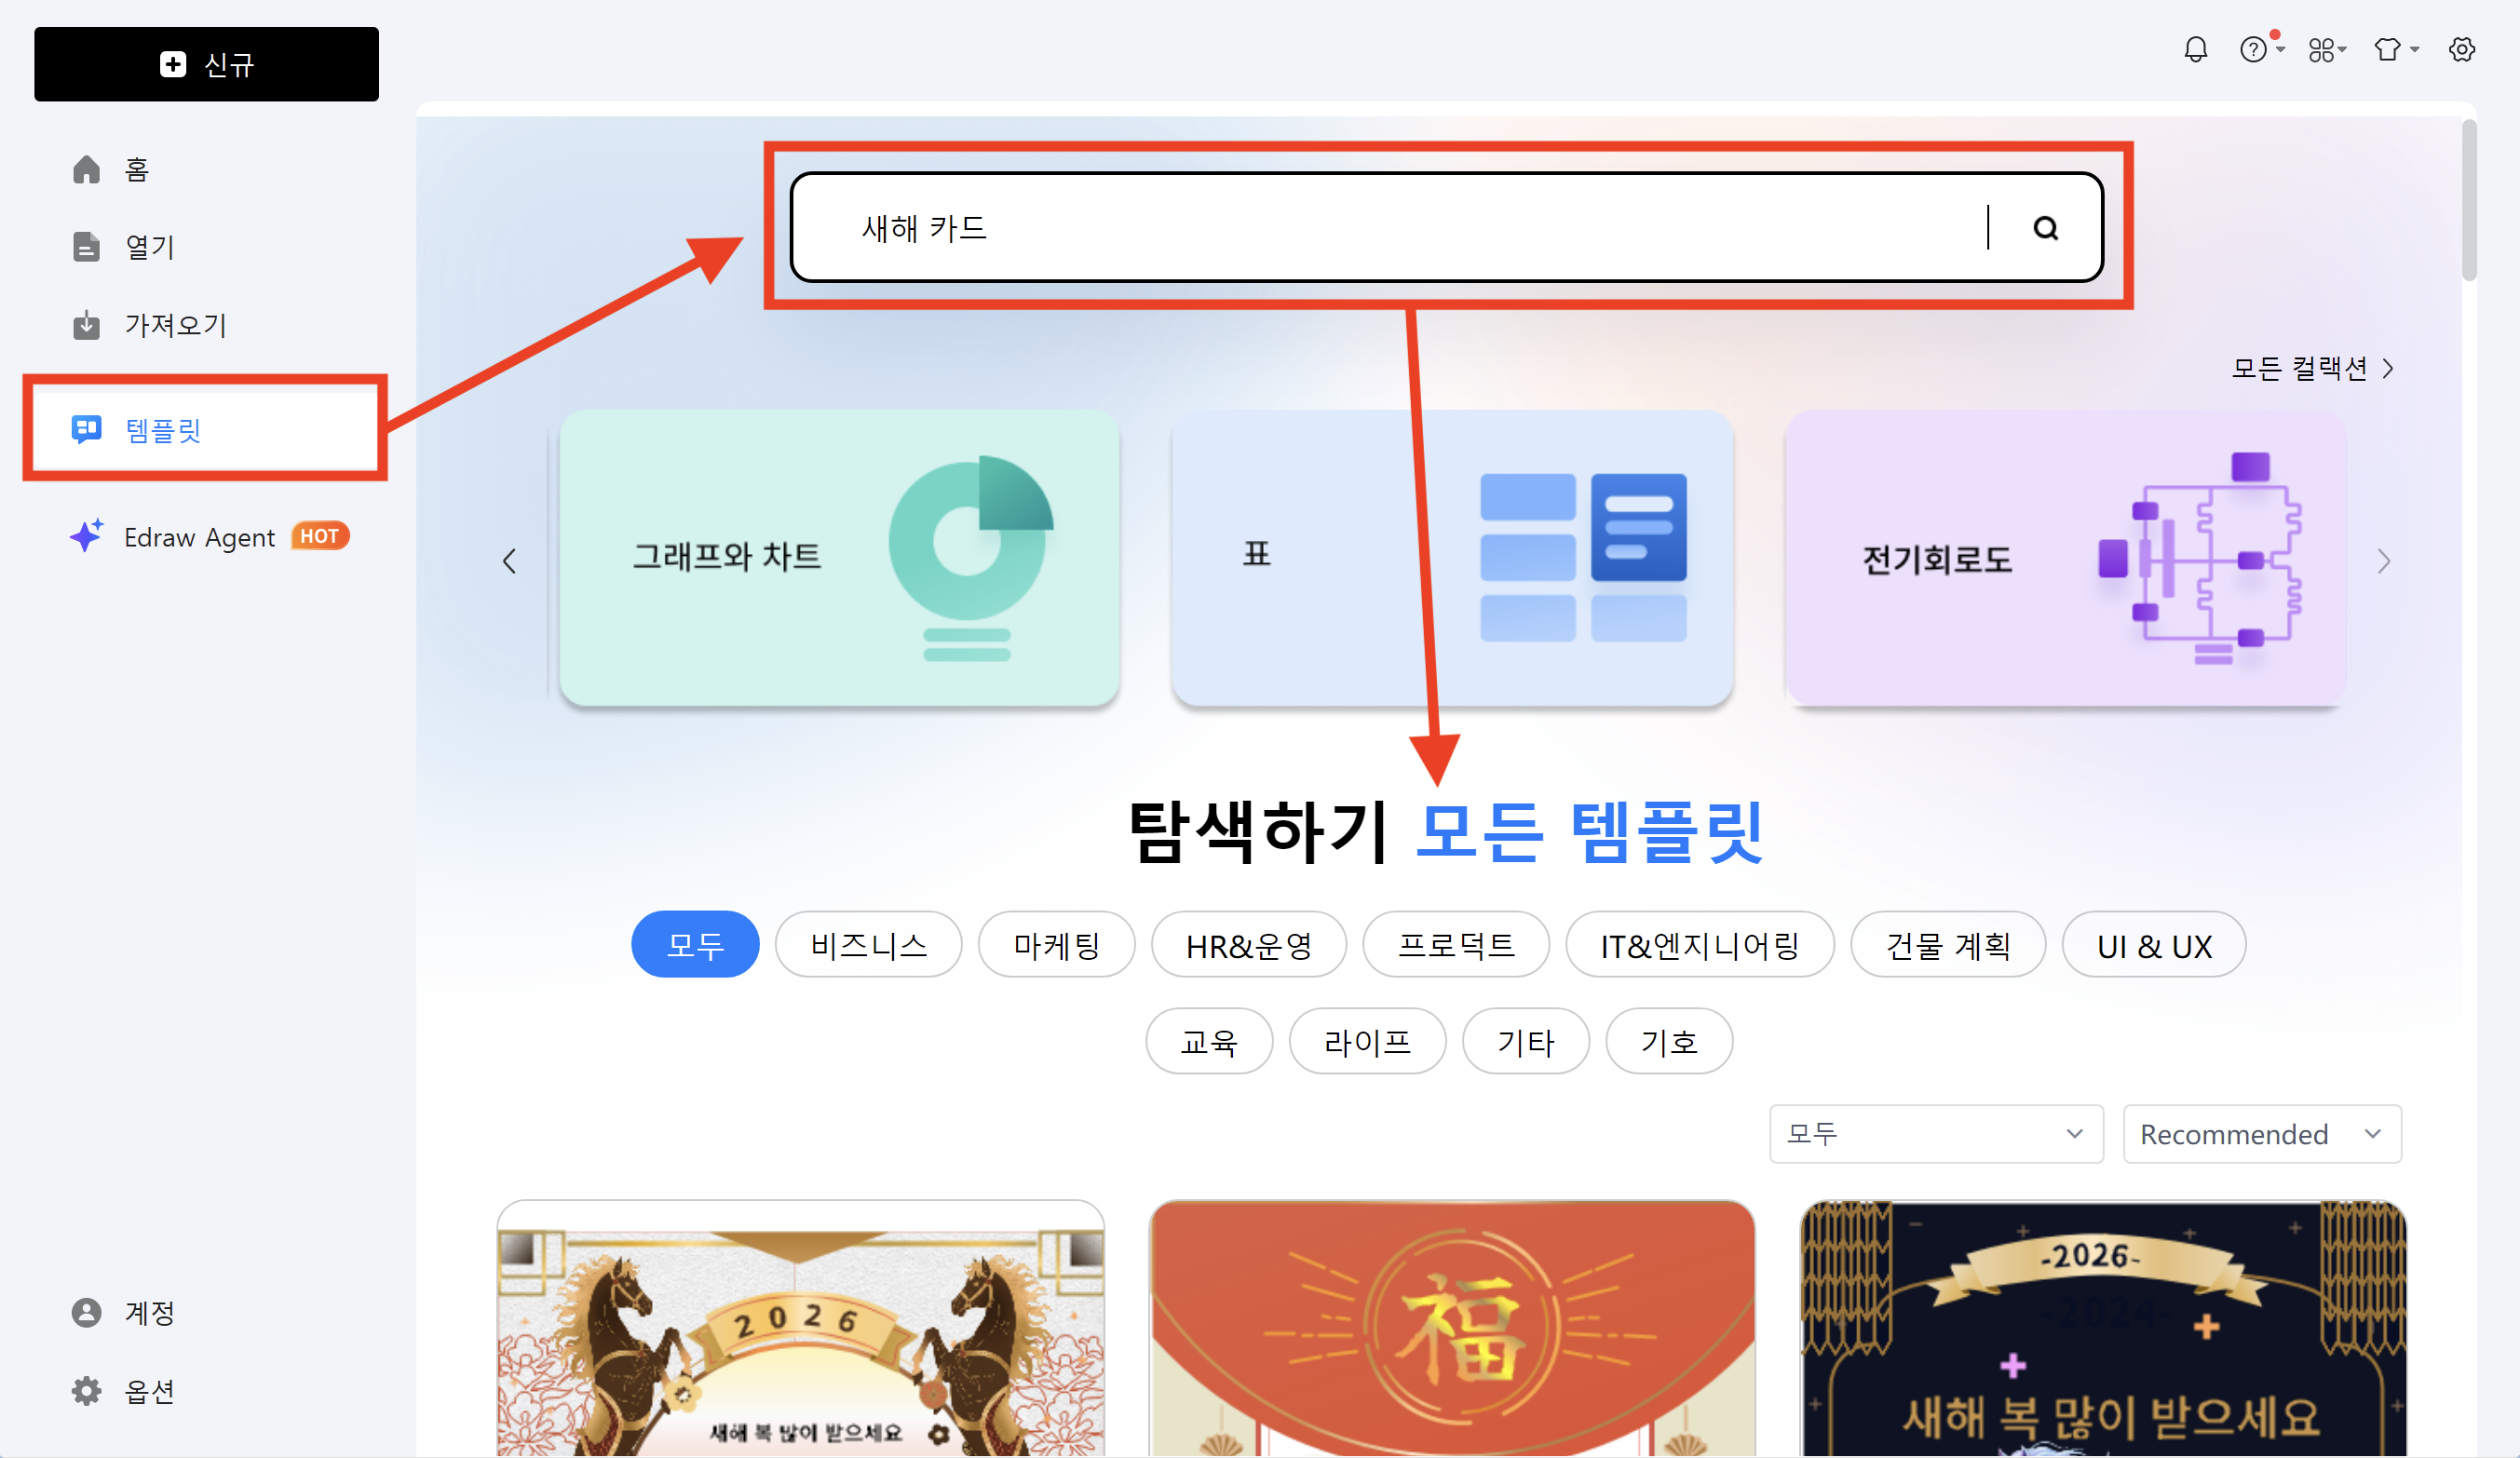Screen dimensions: 2520x1458
Task: Select the UI & UX category filter
Action: [2153, 945]
